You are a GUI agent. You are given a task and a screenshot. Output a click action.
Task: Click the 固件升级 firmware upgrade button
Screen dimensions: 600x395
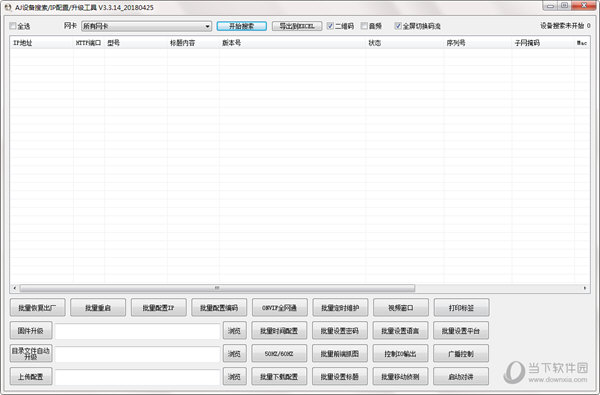pos(31,330)
